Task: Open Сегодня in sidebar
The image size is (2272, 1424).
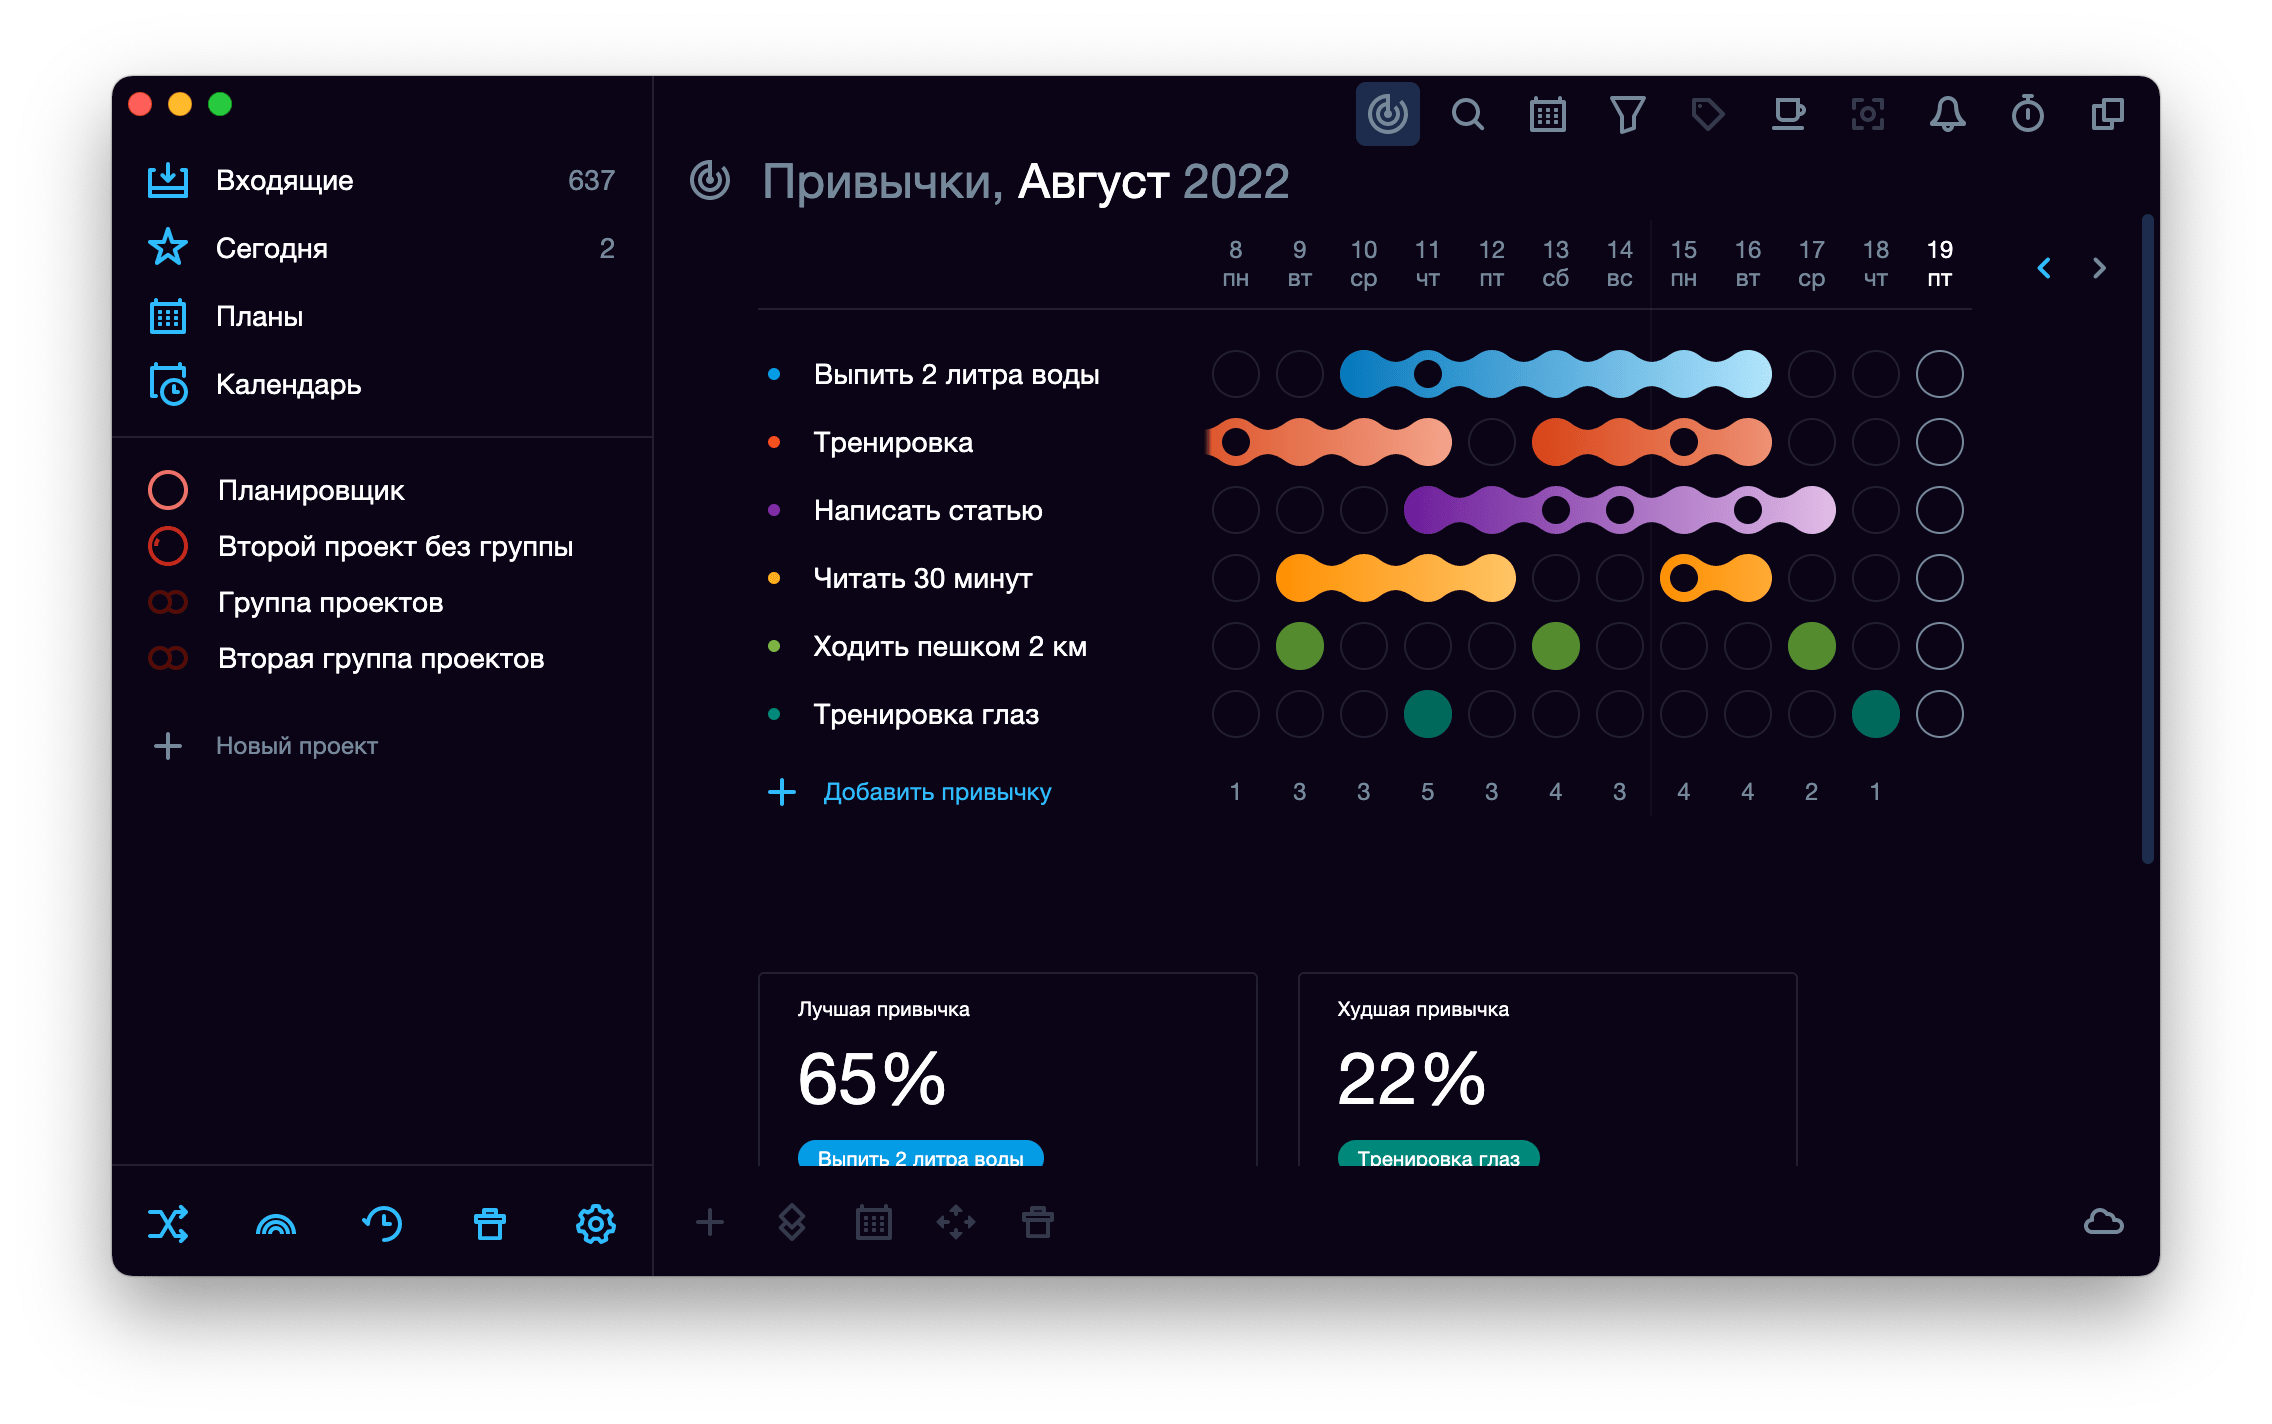Action: click(x=382, y=248)
